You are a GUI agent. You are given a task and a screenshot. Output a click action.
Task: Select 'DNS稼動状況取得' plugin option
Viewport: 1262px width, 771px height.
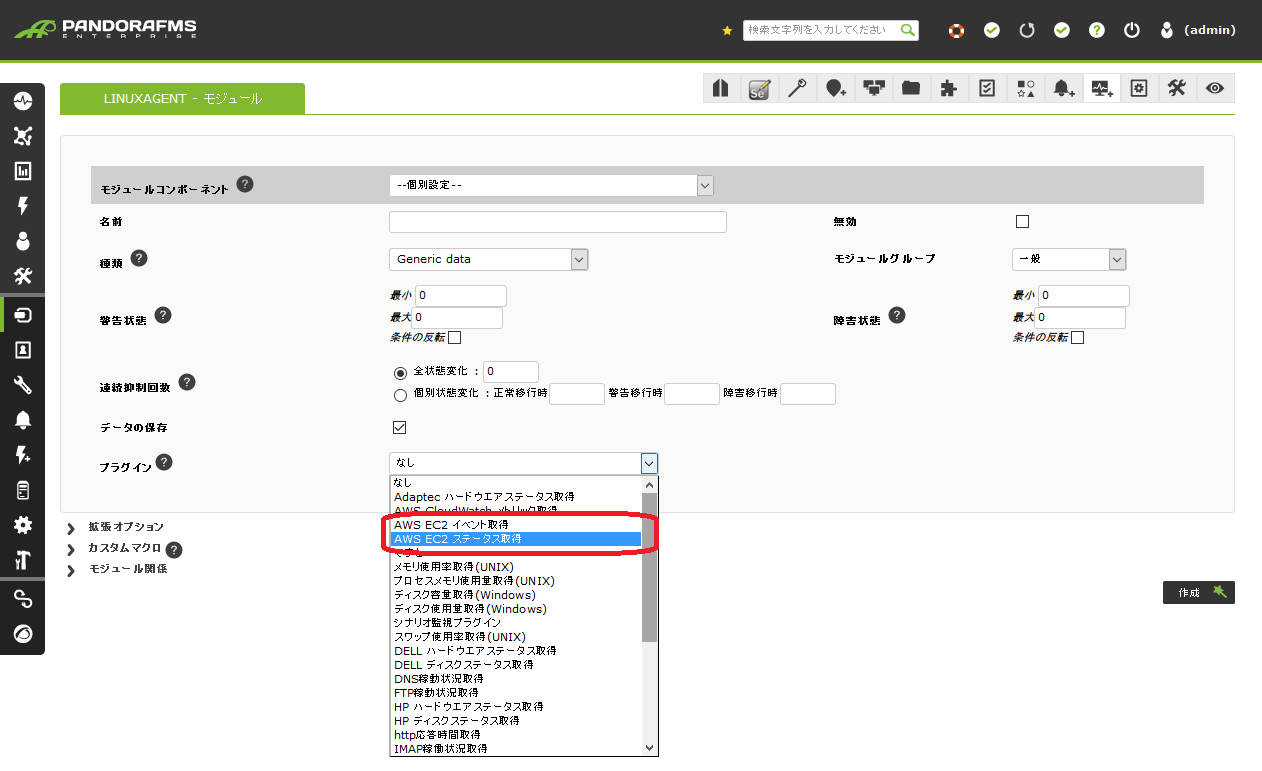(x=515, y=679)
